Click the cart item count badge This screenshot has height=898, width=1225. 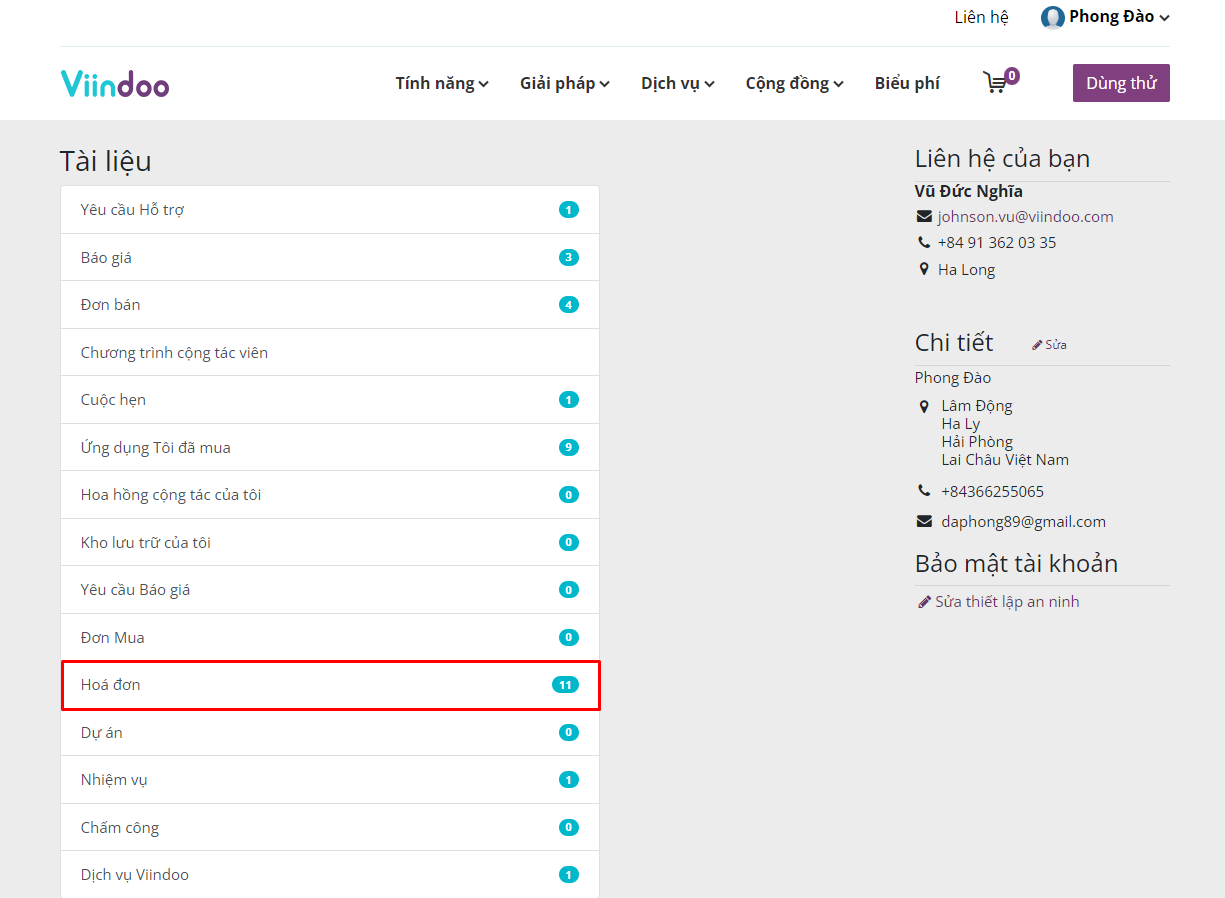pos(1012,76)
